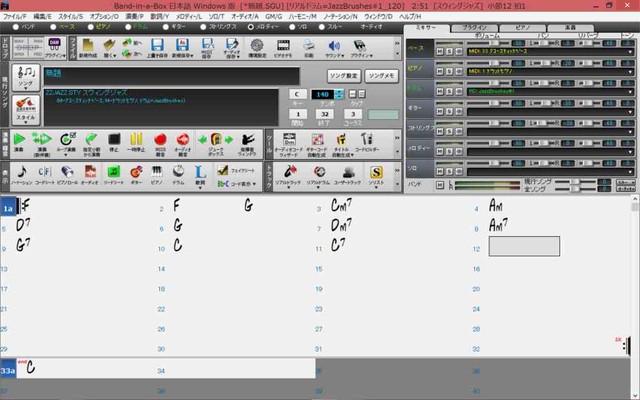Click the Stop (停止) black square icon

(114, 140)
